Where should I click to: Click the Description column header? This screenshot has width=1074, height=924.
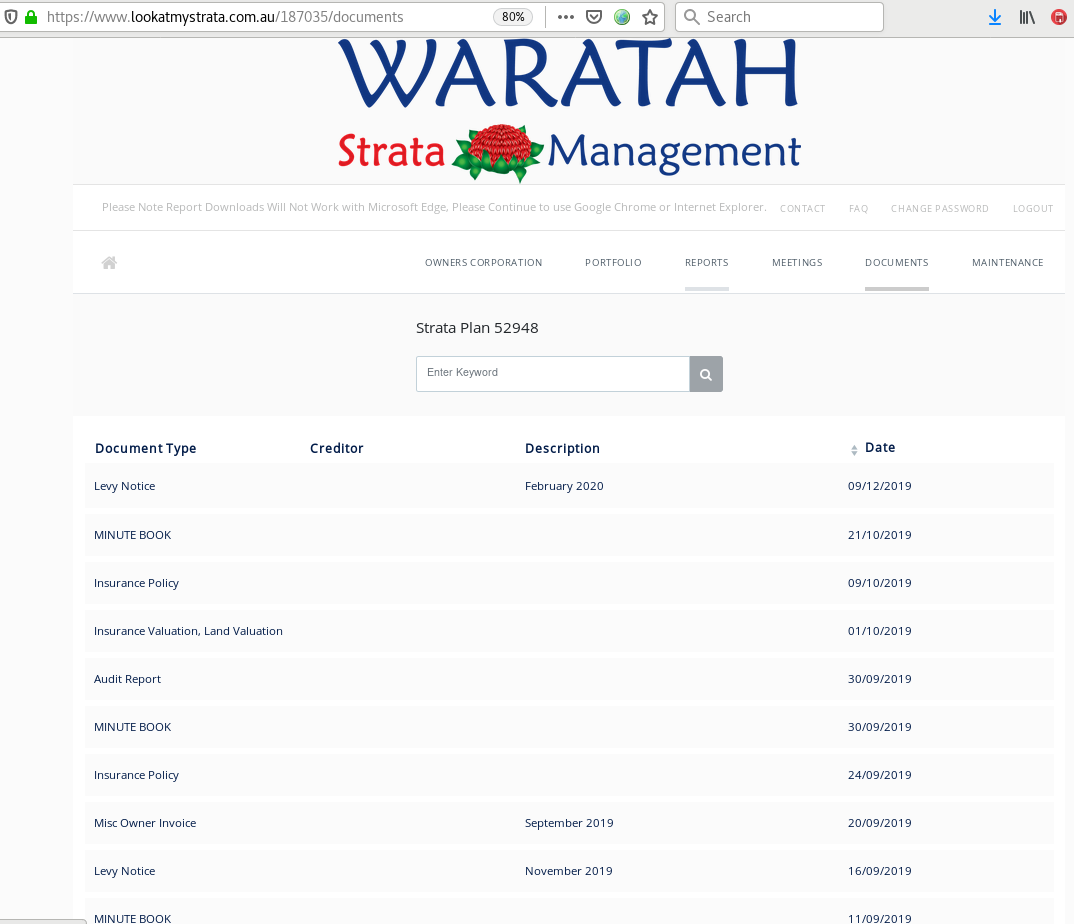(562, 448)
